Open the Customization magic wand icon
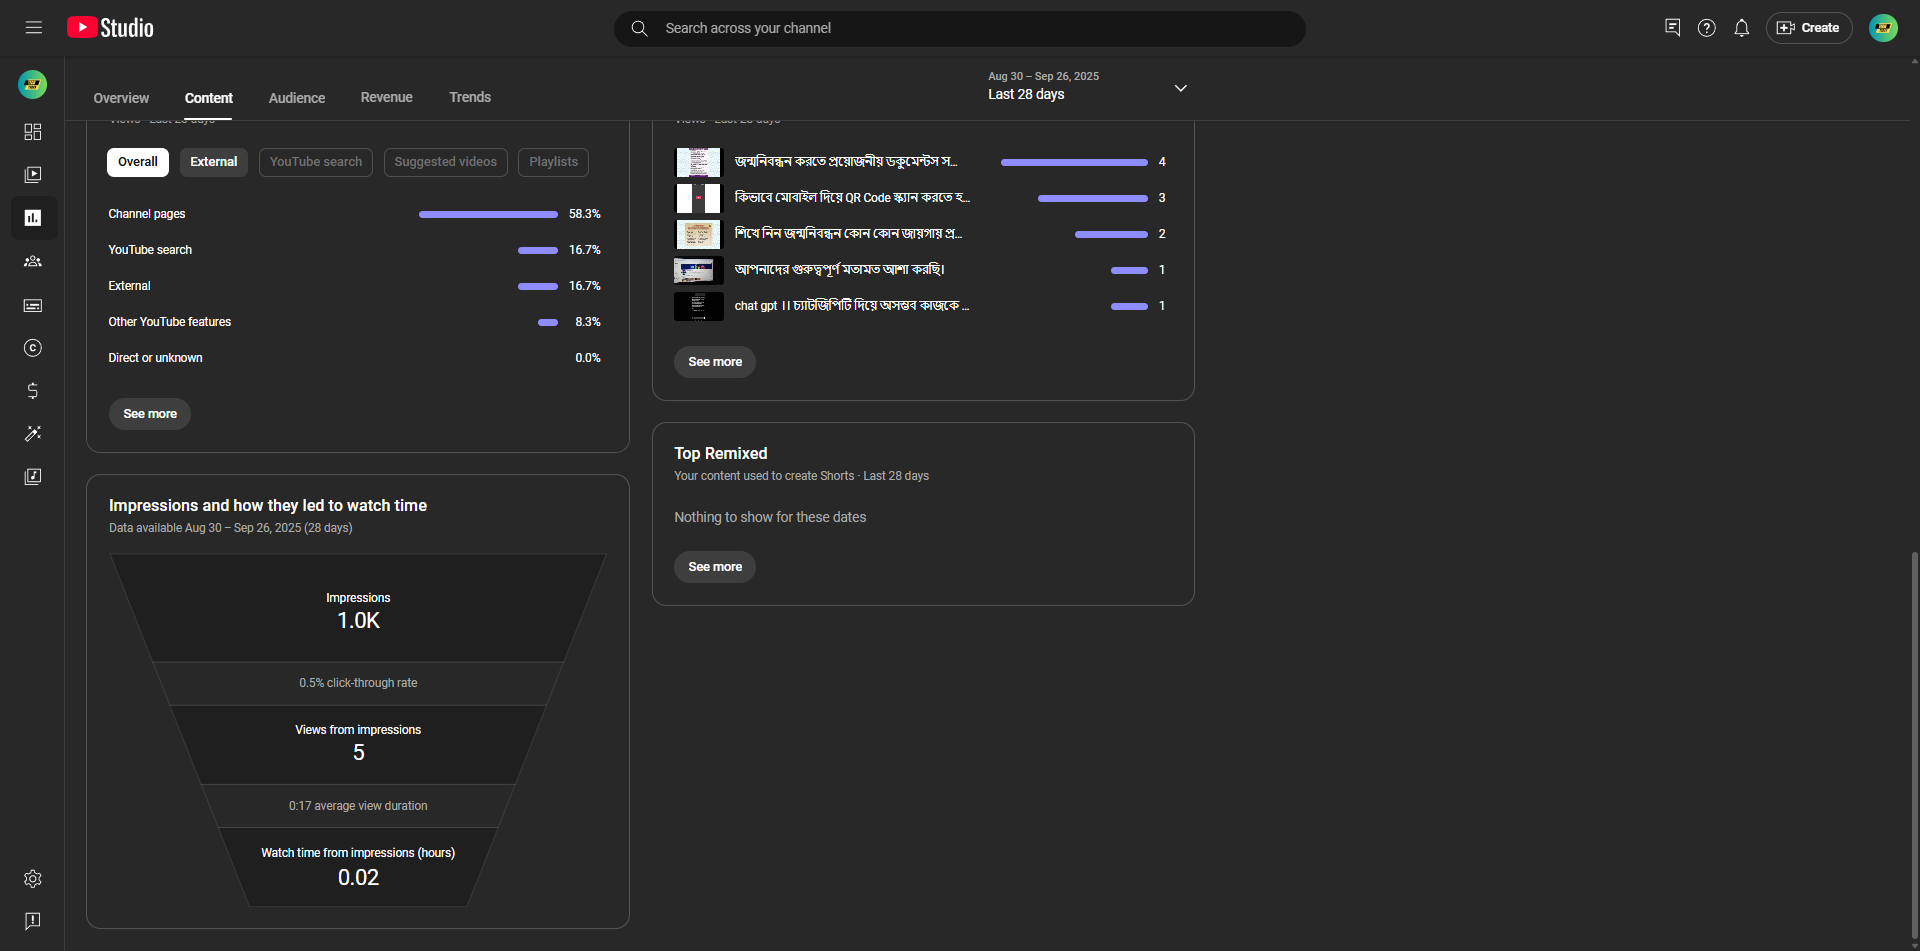1920x951 pixels. tap(33, 434)
